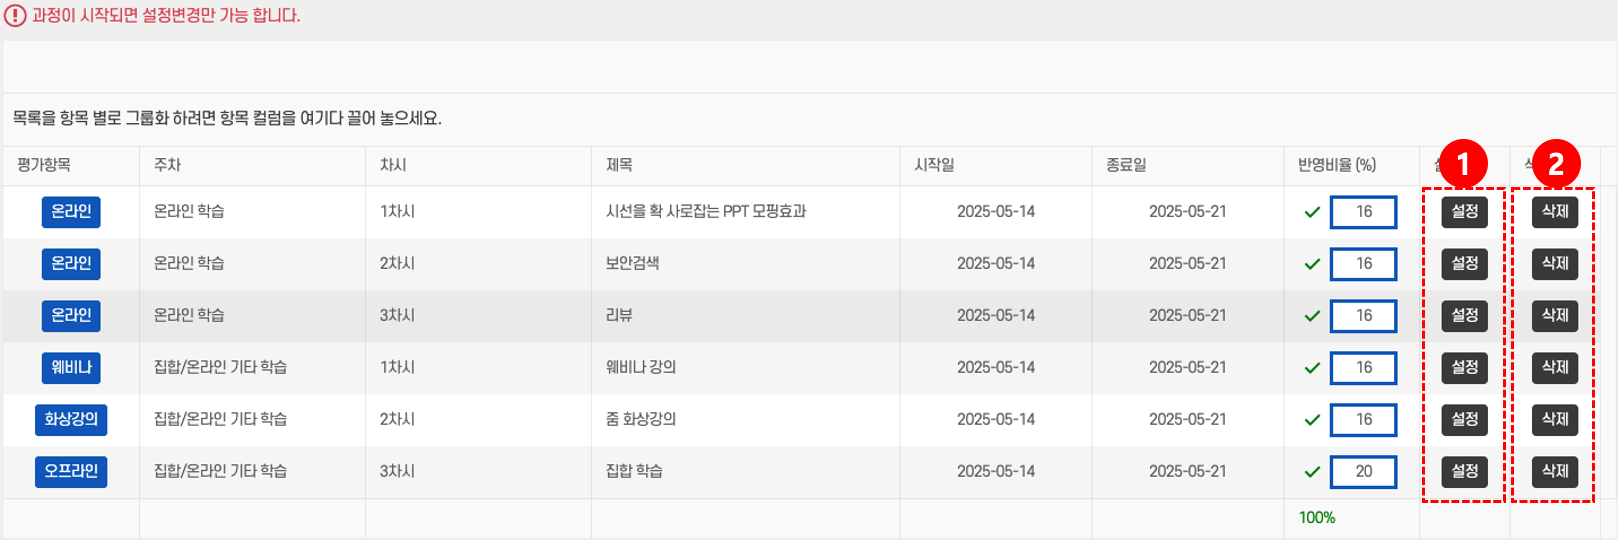This screenshot has height=541, width=1618.
Task: Open 설정 for the 리뷰 row
Action: (1464, 316)
